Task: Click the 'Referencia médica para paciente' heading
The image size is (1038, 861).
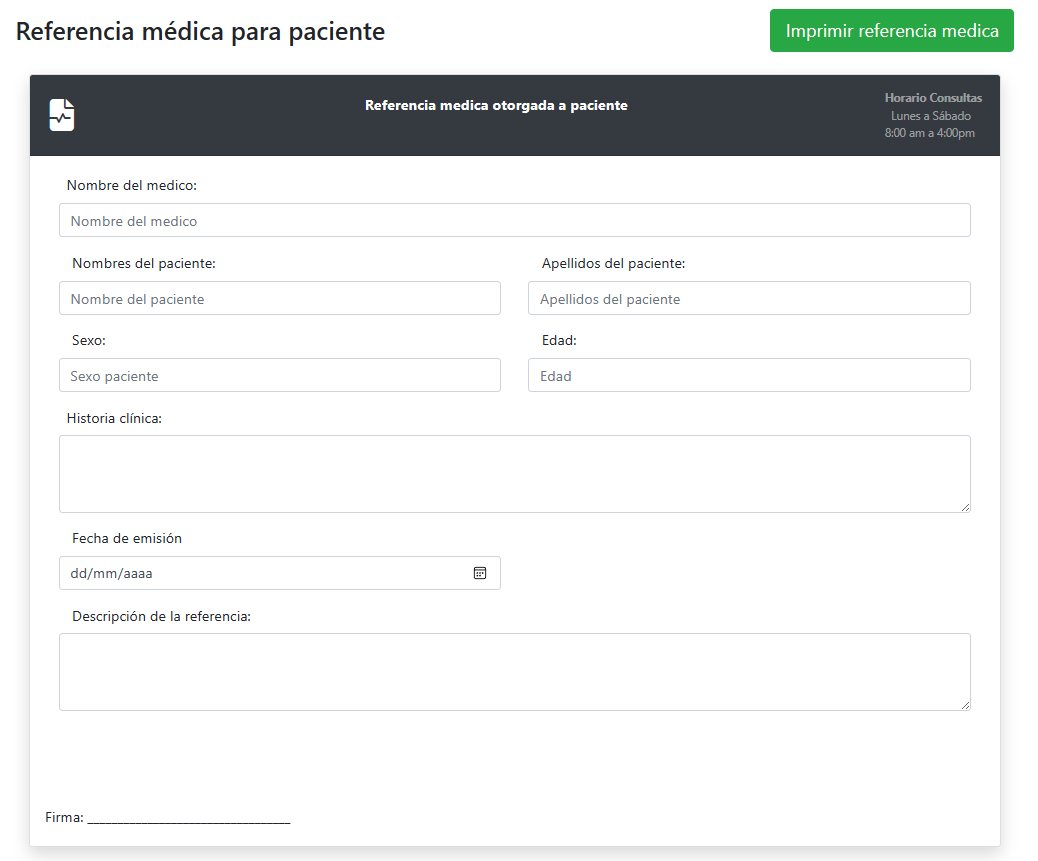Action: coord(200,31)
